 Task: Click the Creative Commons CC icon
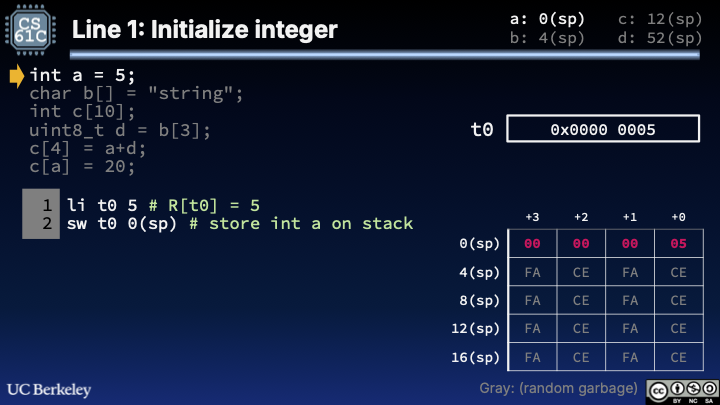click(658, 389)
